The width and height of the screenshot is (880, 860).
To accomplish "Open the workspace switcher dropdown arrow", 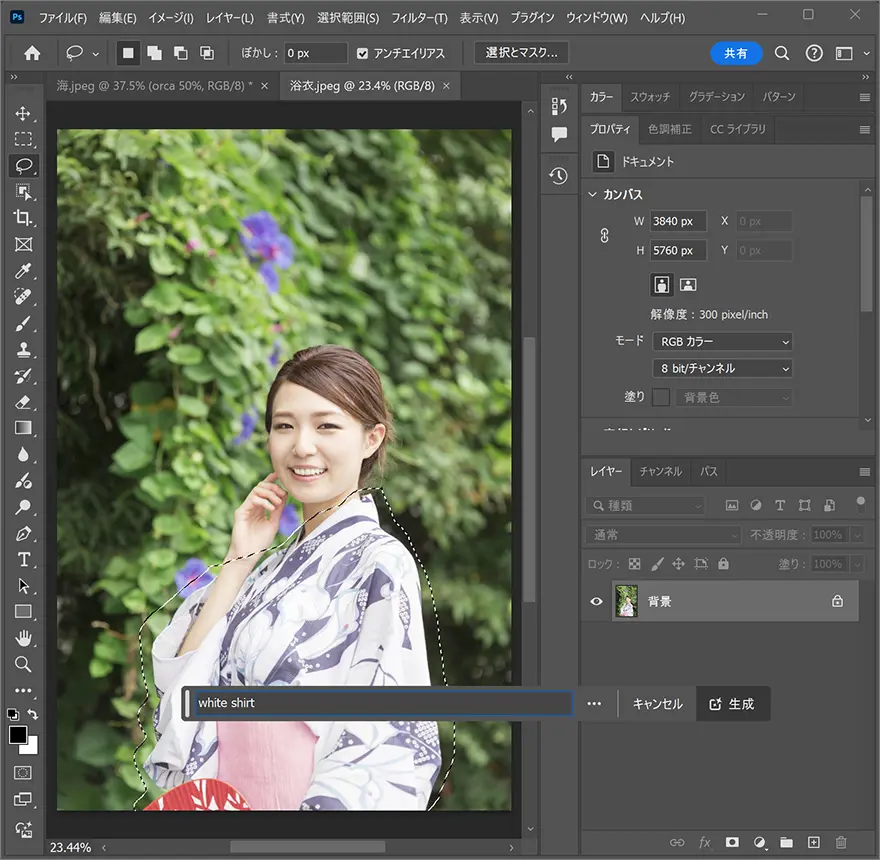I will click(x=867, y=53).
